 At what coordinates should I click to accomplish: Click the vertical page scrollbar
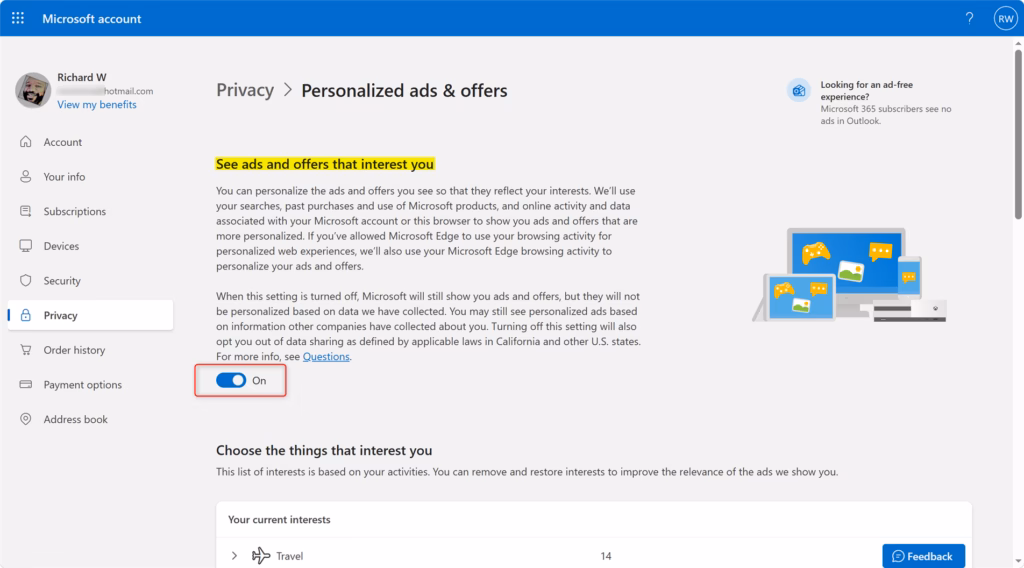pyautogui.click(x=1018, y=134)
